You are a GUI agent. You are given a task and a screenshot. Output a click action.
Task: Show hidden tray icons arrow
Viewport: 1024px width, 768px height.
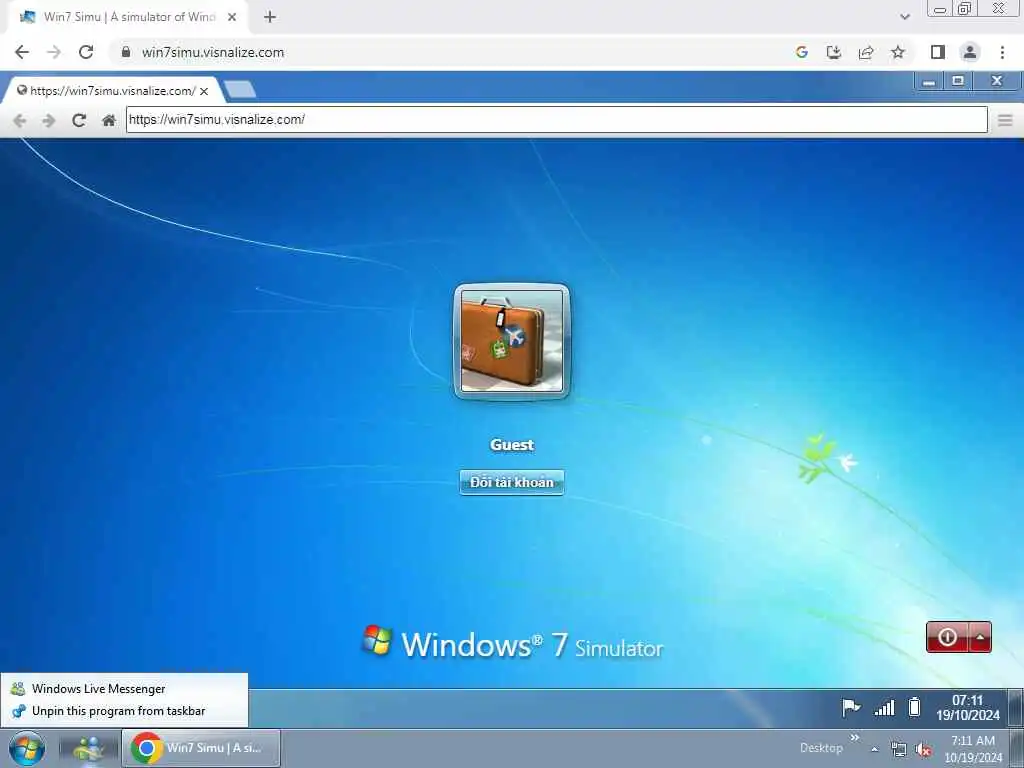pos(874,749)
